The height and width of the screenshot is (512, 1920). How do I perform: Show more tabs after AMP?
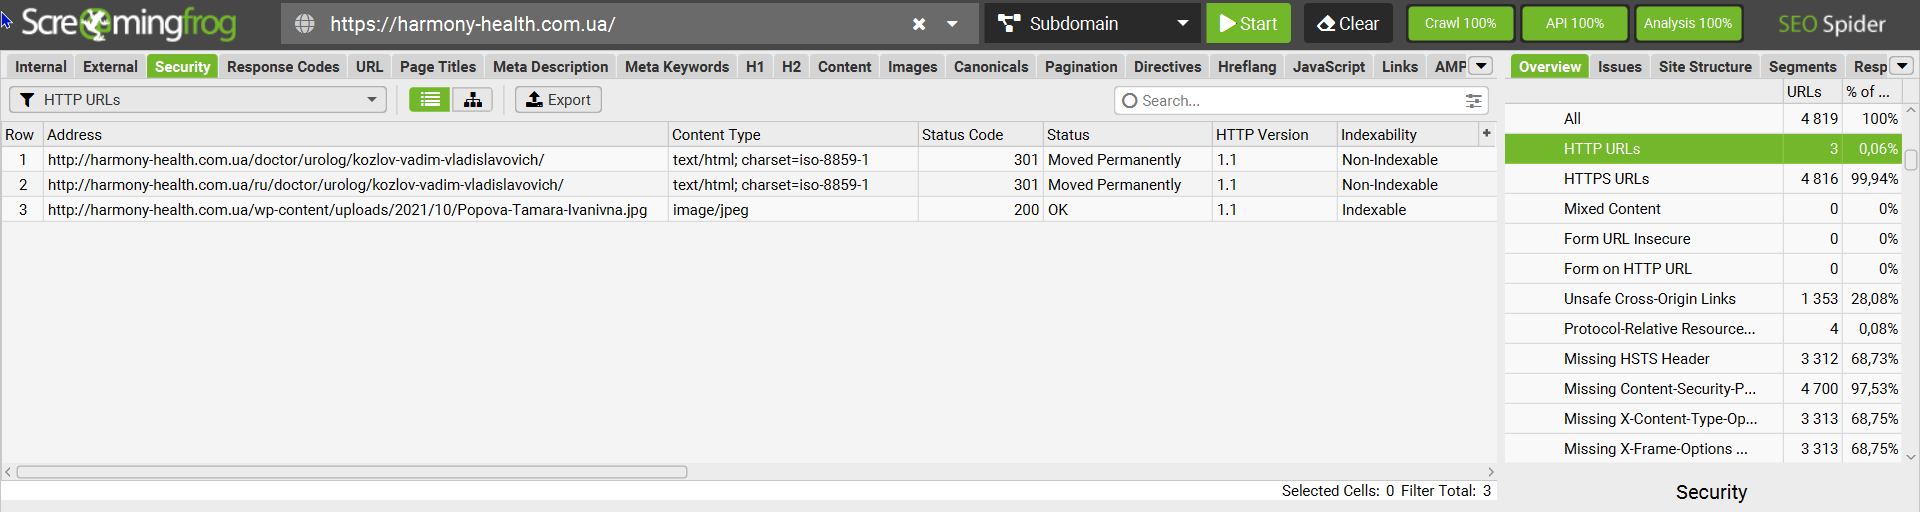[1481, 66]
